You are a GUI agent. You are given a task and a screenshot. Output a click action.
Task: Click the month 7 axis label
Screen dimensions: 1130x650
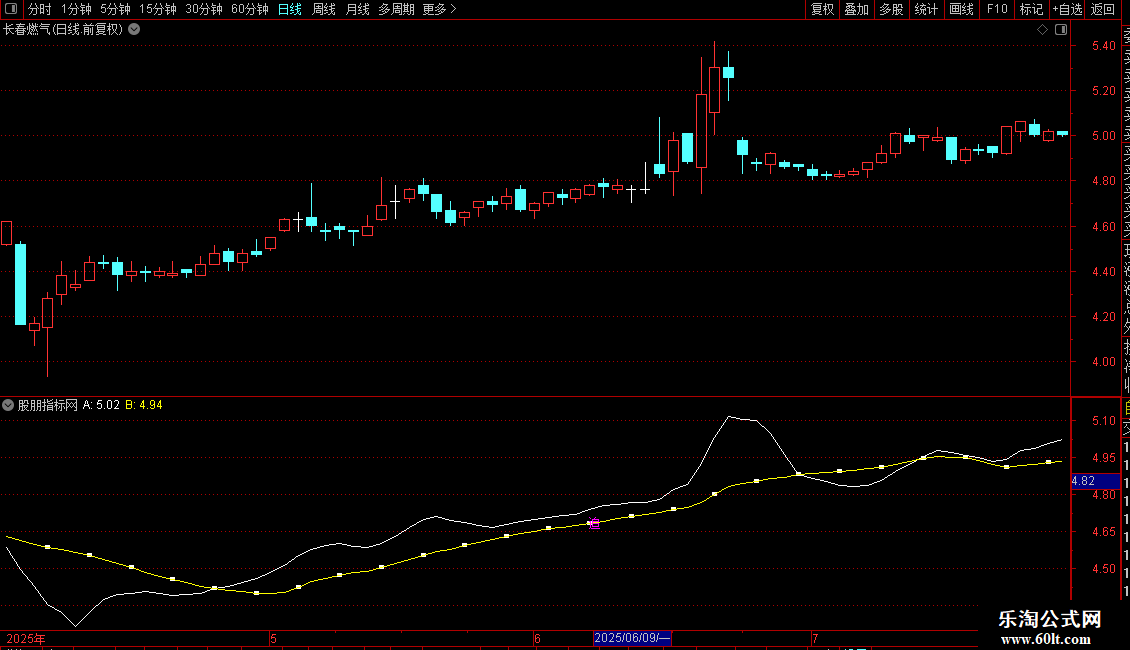815,638
